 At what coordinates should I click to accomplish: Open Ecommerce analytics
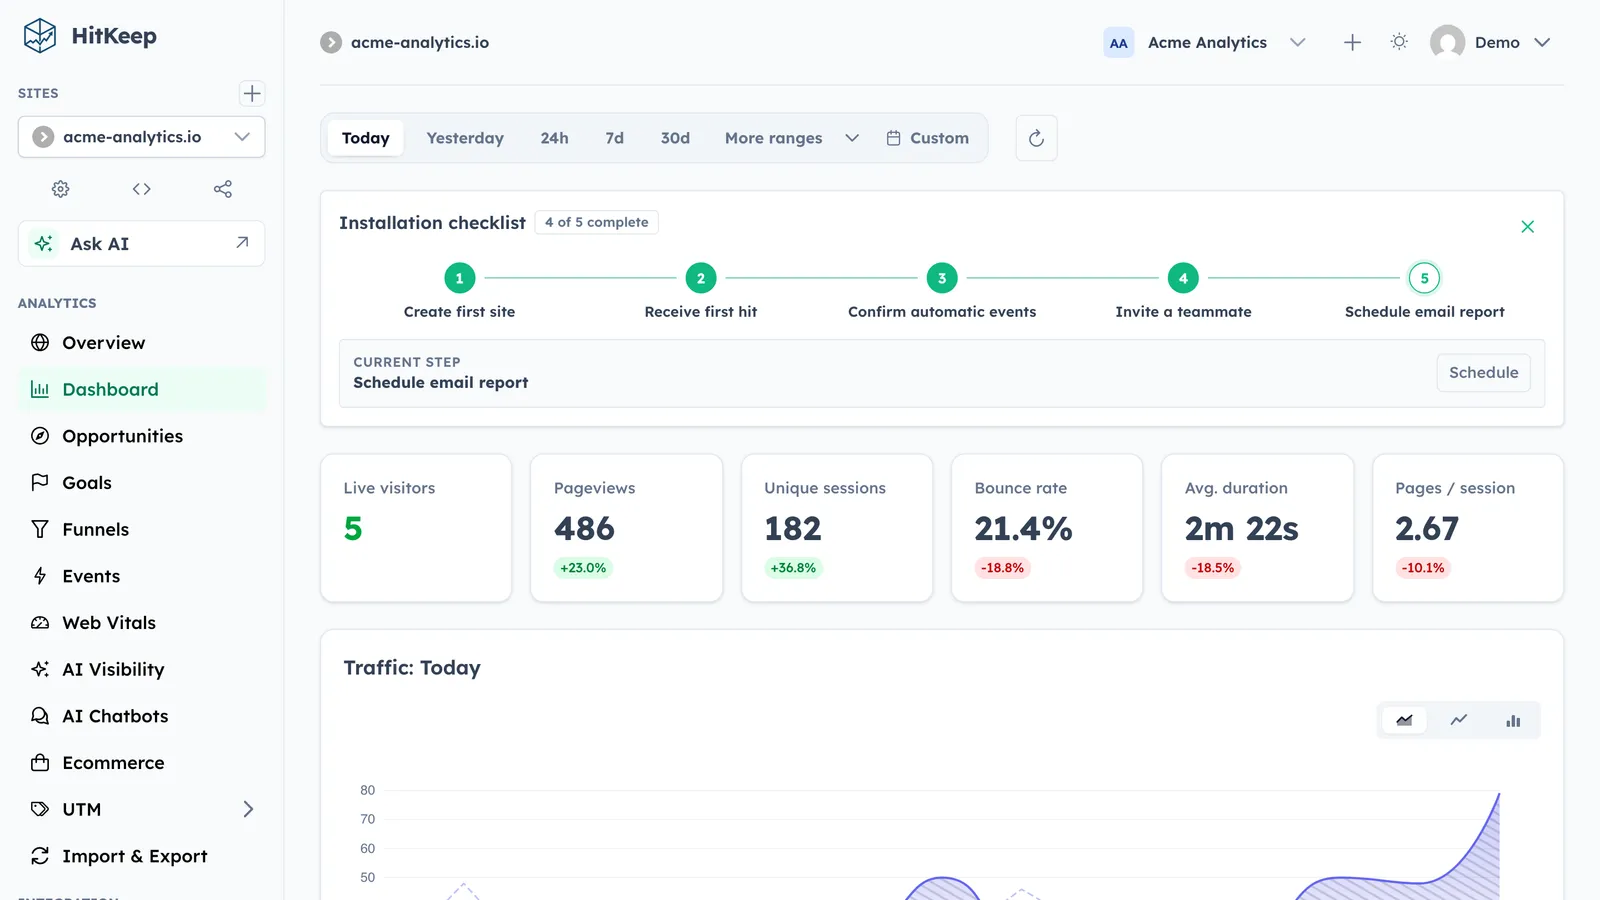pos(142,763)
